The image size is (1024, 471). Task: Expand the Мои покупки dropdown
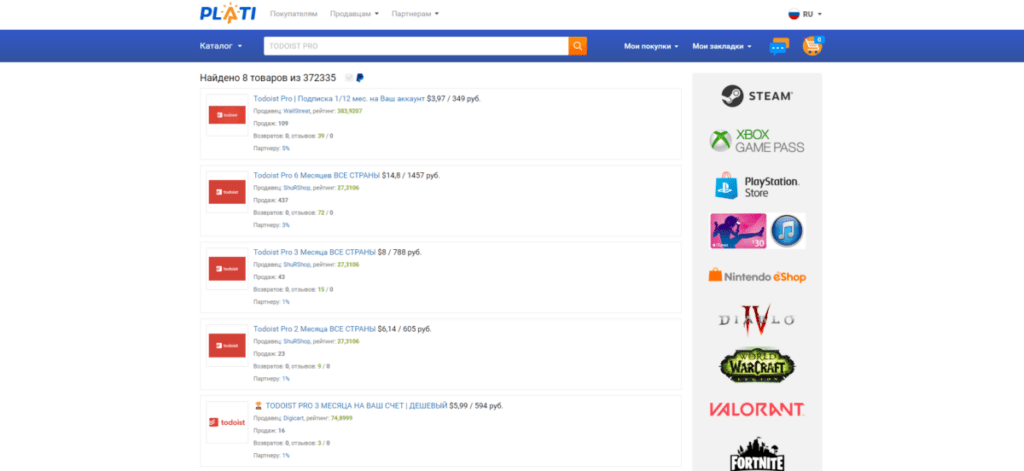[651, 46]
